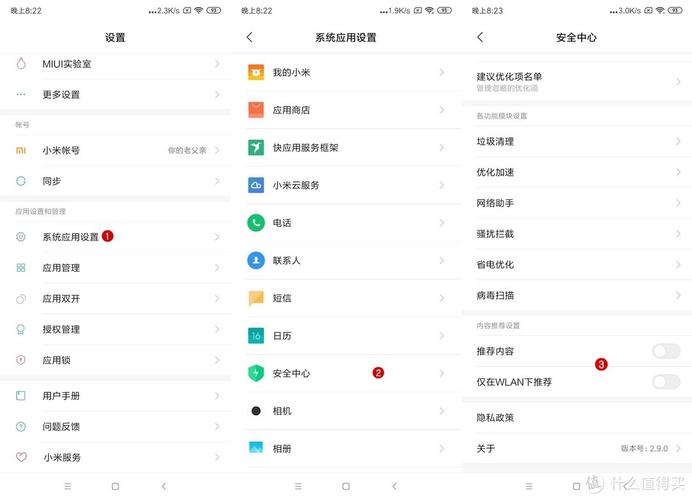Open the Camera (相机) icon

coord(256,411)
